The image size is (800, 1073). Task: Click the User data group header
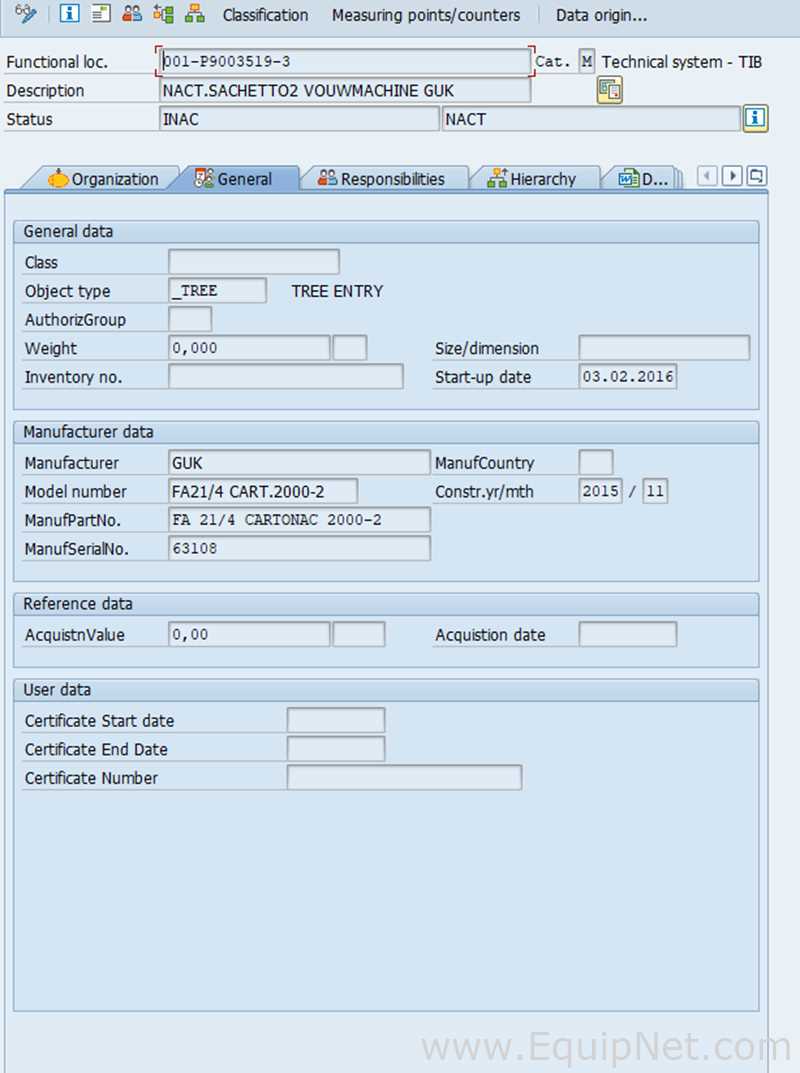(386, 690)
